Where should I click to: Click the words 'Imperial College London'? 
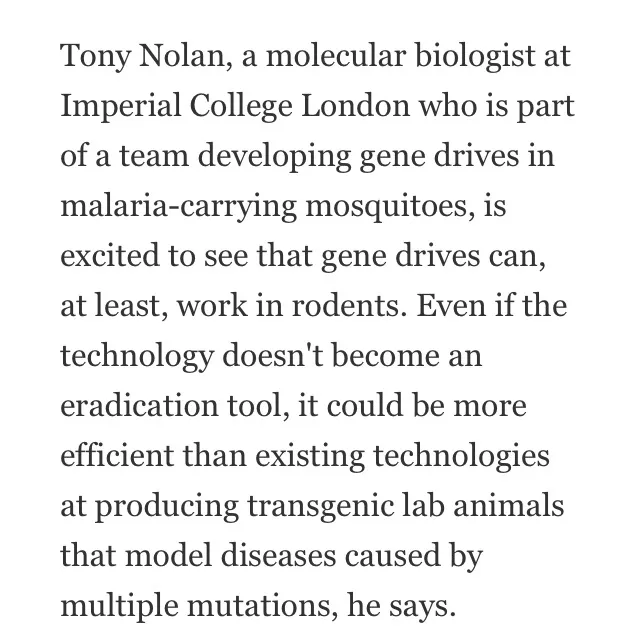pyautogui.click(x=235, y=106)
